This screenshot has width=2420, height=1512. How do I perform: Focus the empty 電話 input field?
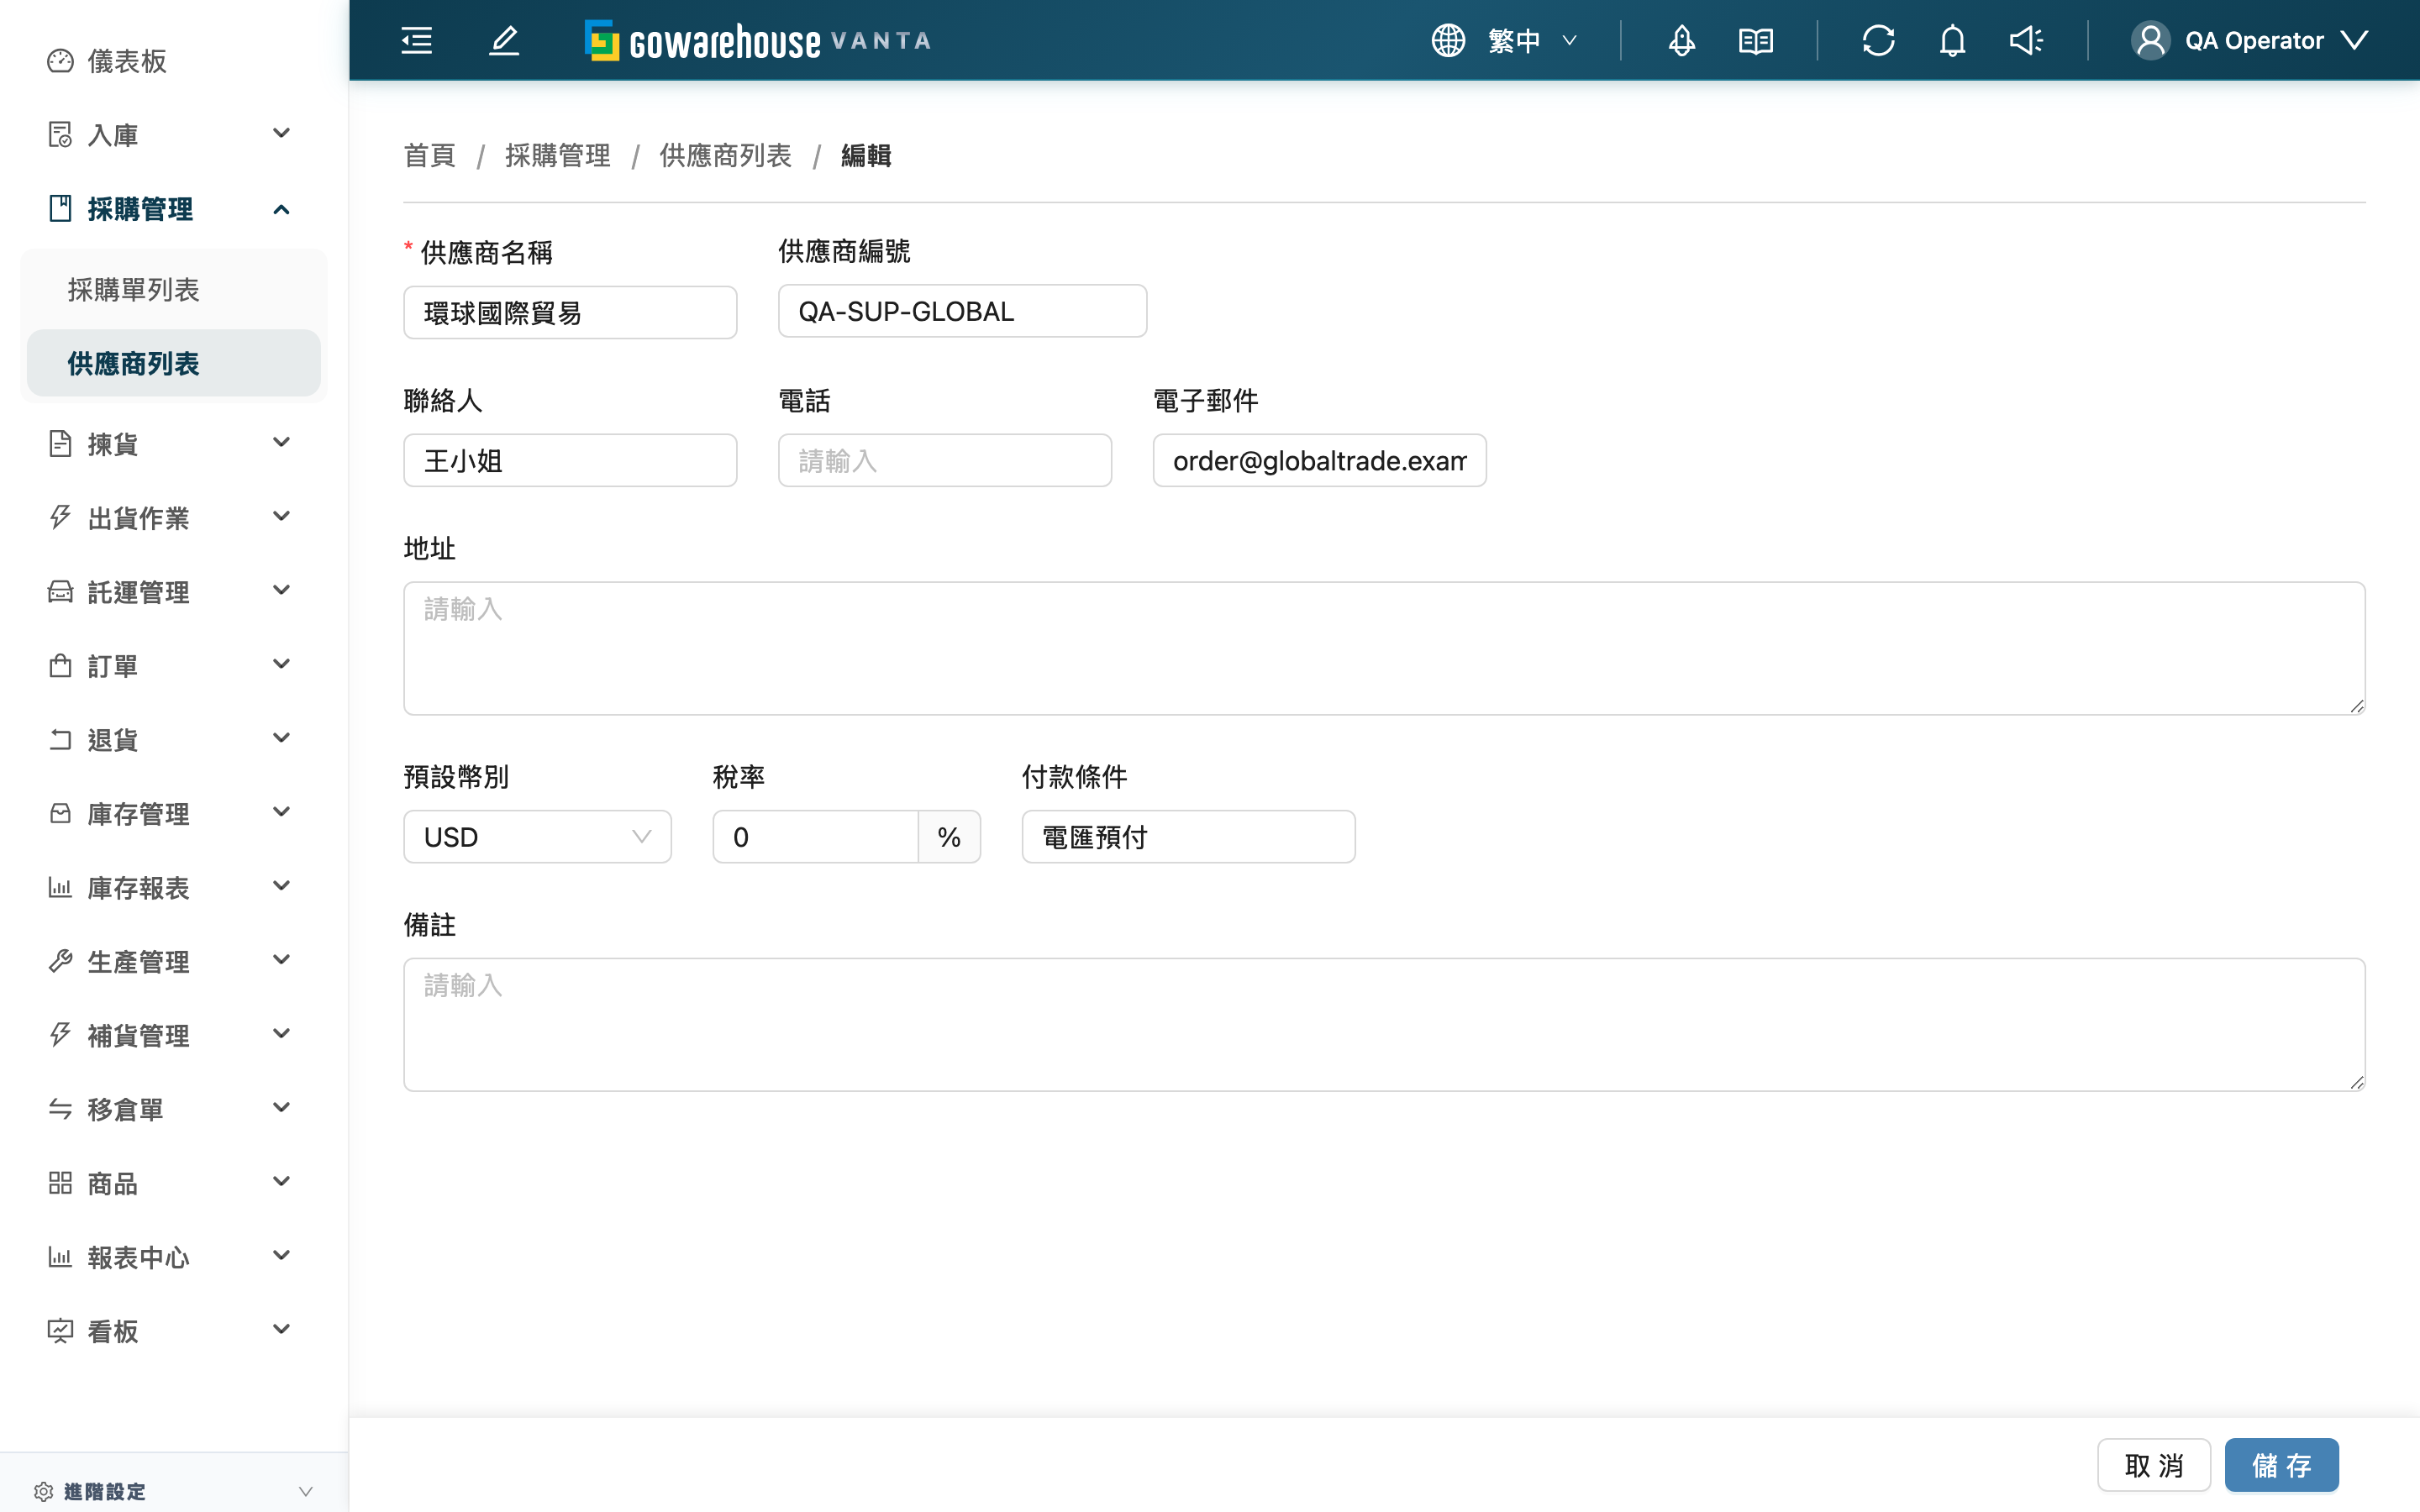[944, 461]
